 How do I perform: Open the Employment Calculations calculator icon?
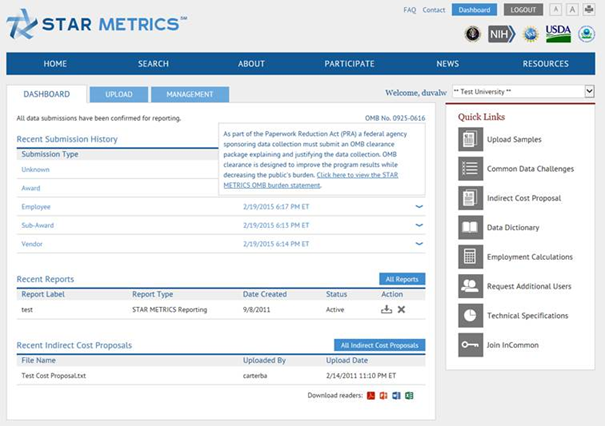(470, 257)
